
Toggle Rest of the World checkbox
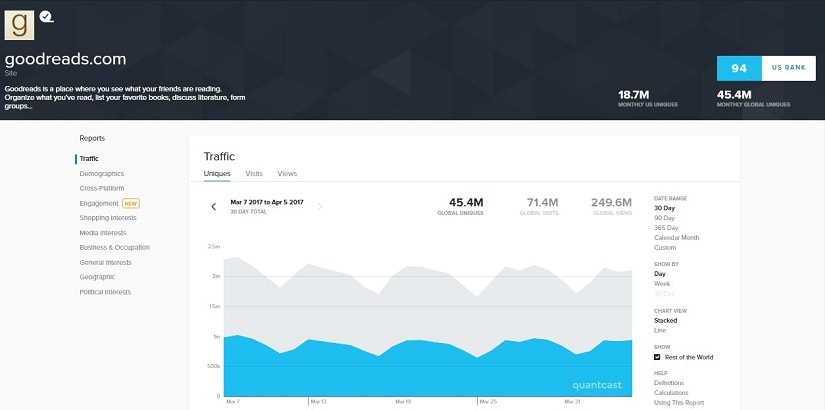click(x=657, y=357)
